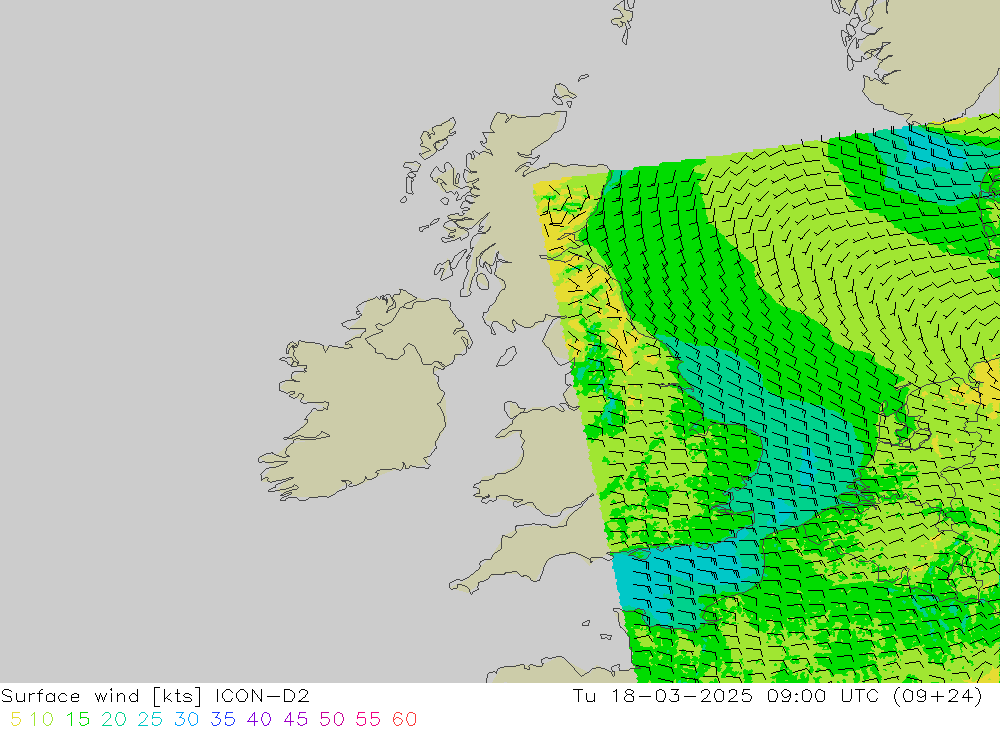Screen dimensions: 1000x733
Task: Click the (09+24) forecast run label
Action: (938, 696)
